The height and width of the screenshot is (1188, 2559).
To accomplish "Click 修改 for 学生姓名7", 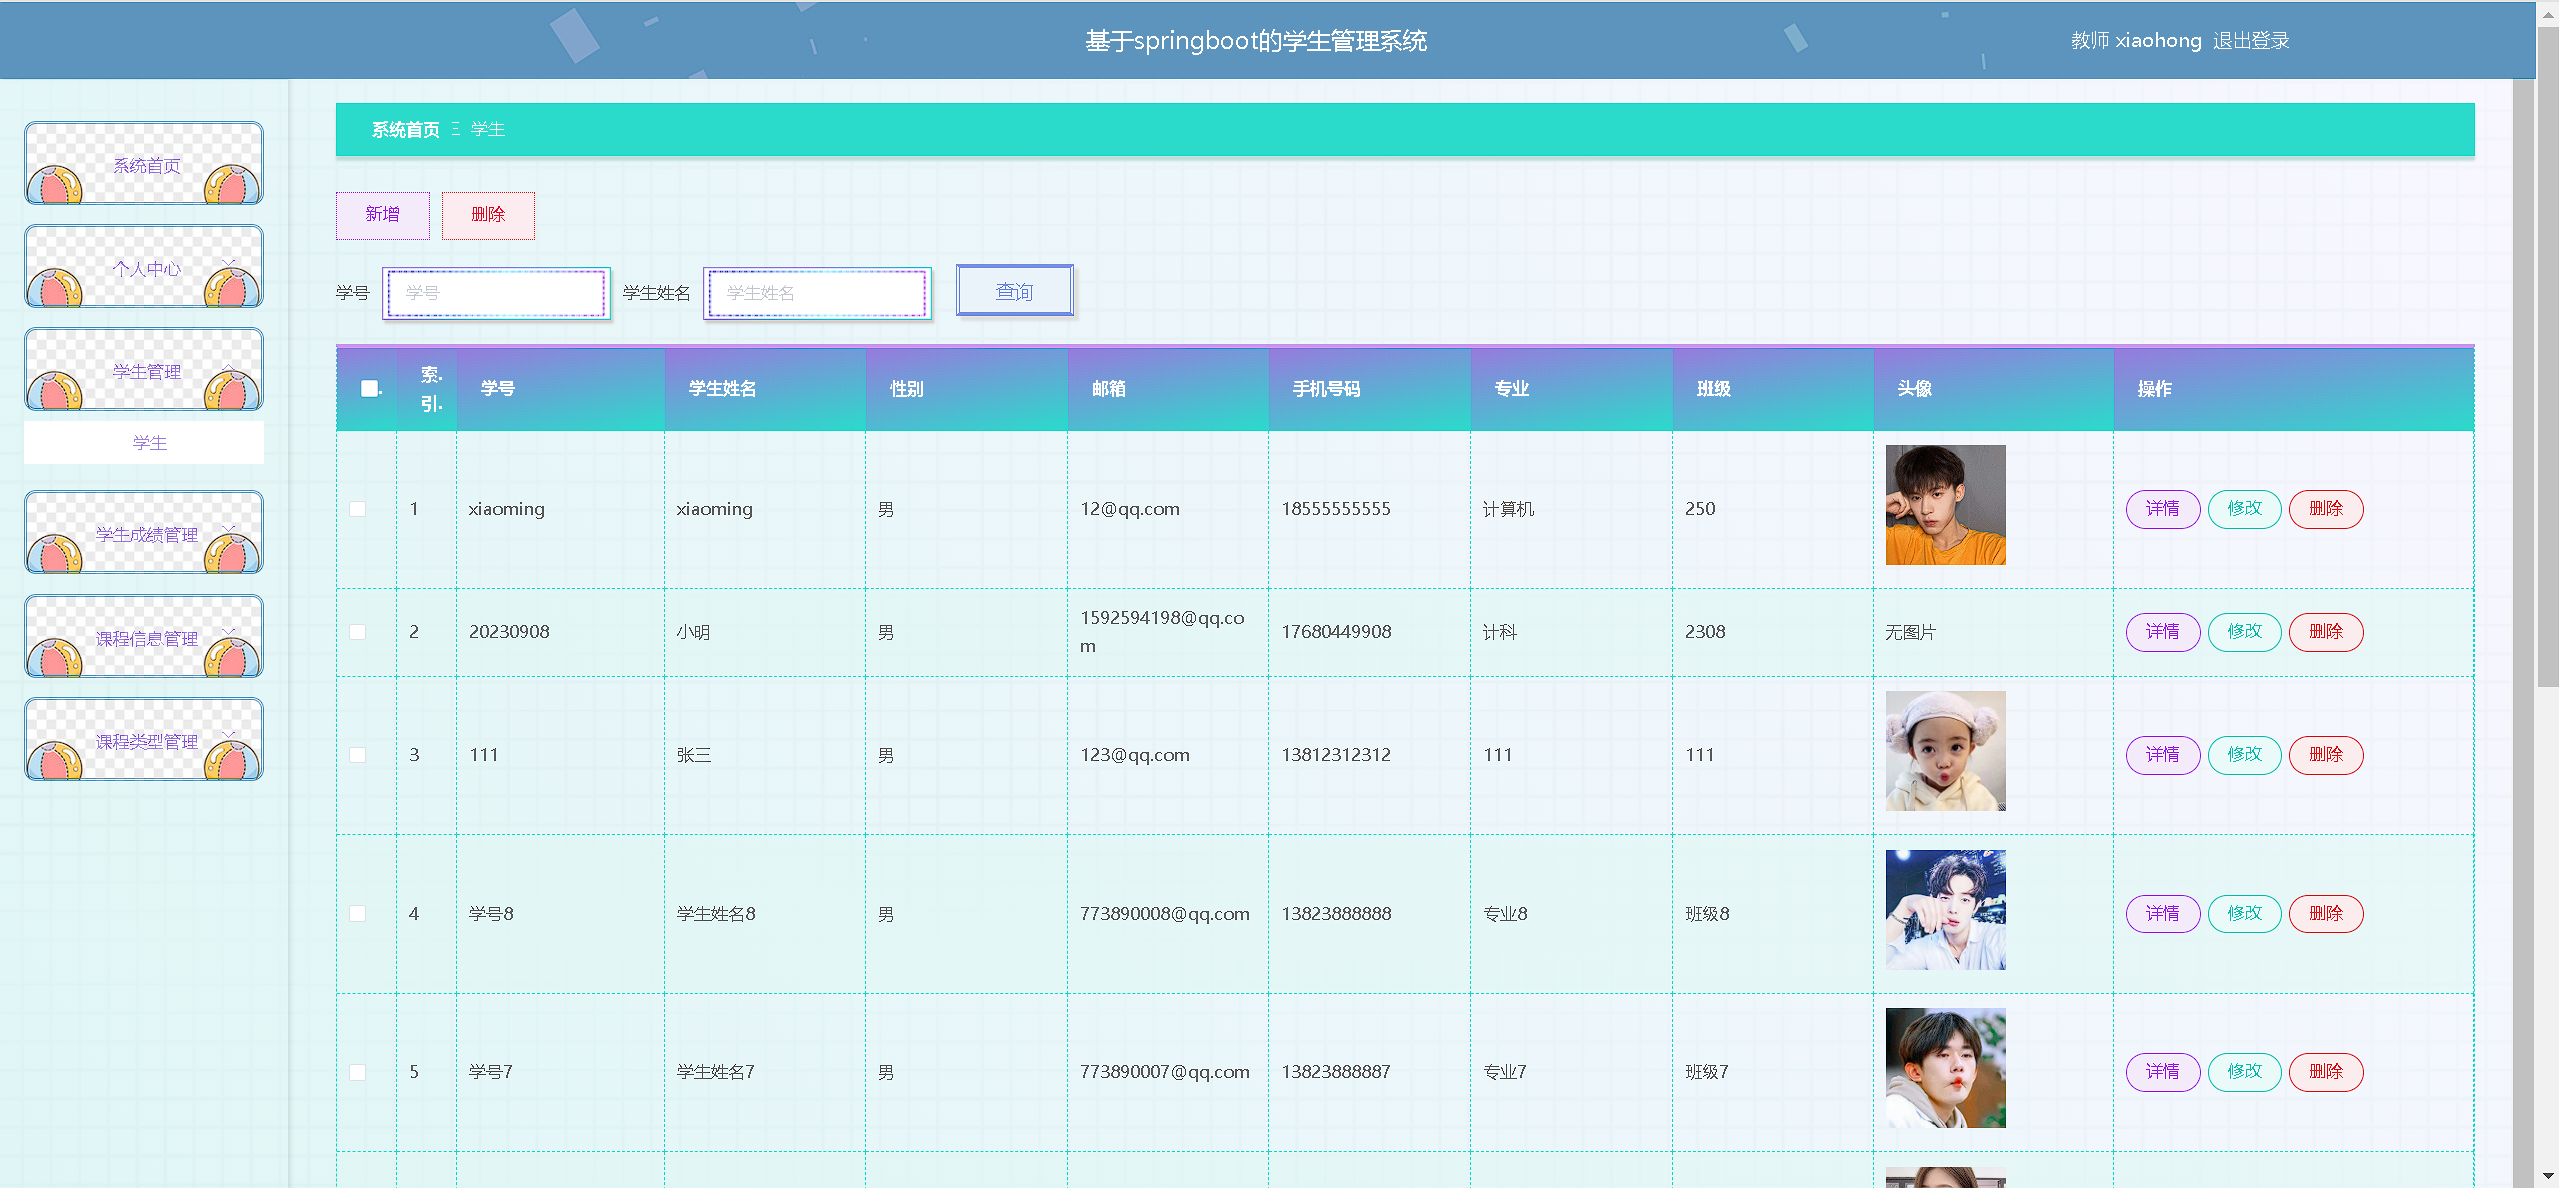I will click(2244, 1072).
